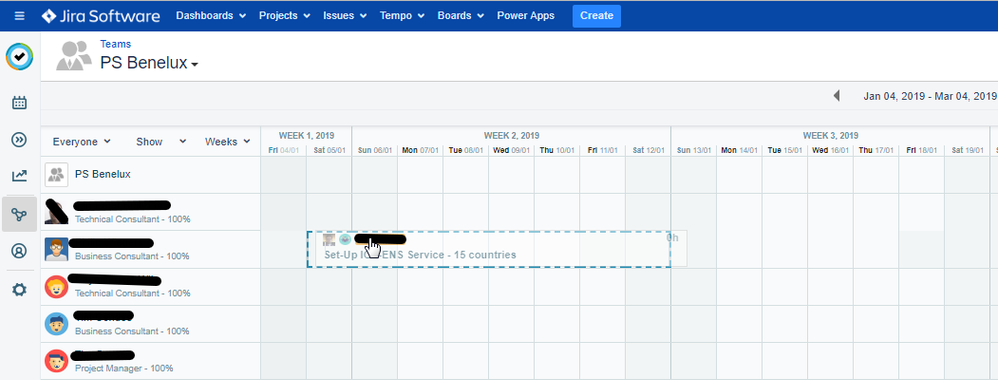Open the Weeks view dropdown
Viewport: 998px width, 380px height.
point(228,142)
